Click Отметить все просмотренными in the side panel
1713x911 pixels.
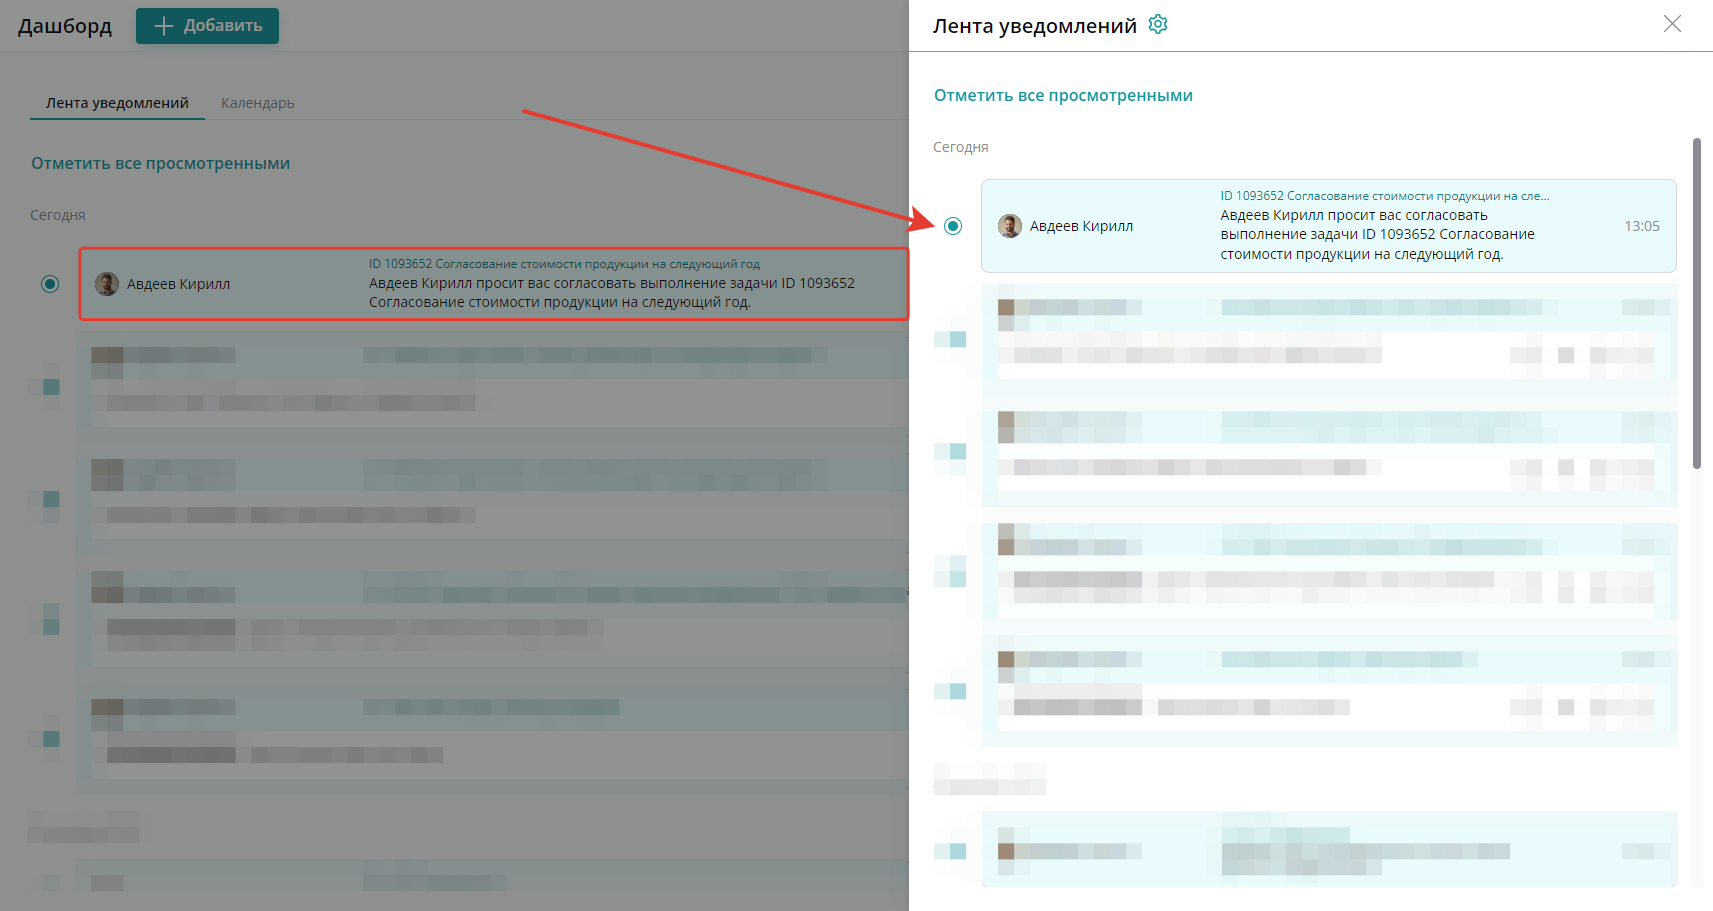pyautogui.click(x=1063, y=95)
